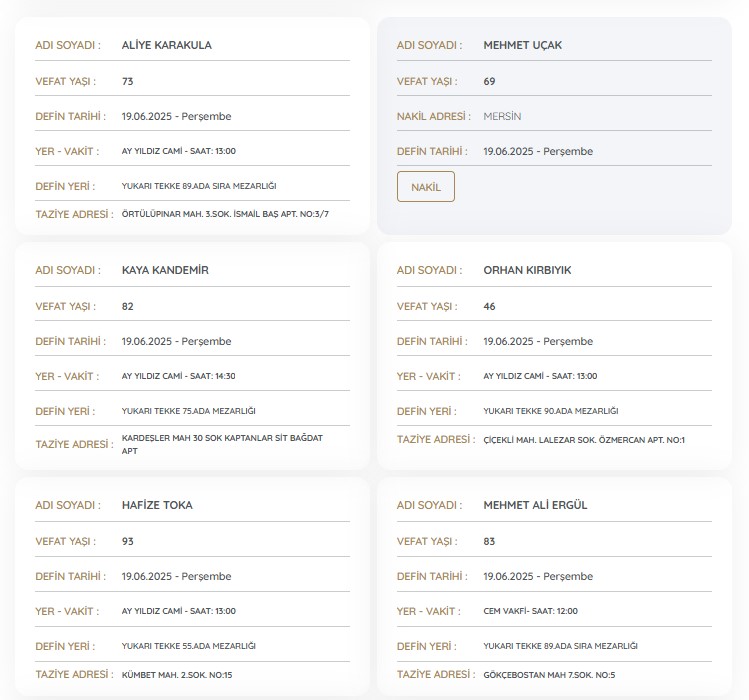749x700 pixels.
Task: Click GÖKÇEBOSTAN MAH 7.SOK. NO:5 address
Action: (x=549, y=676)
